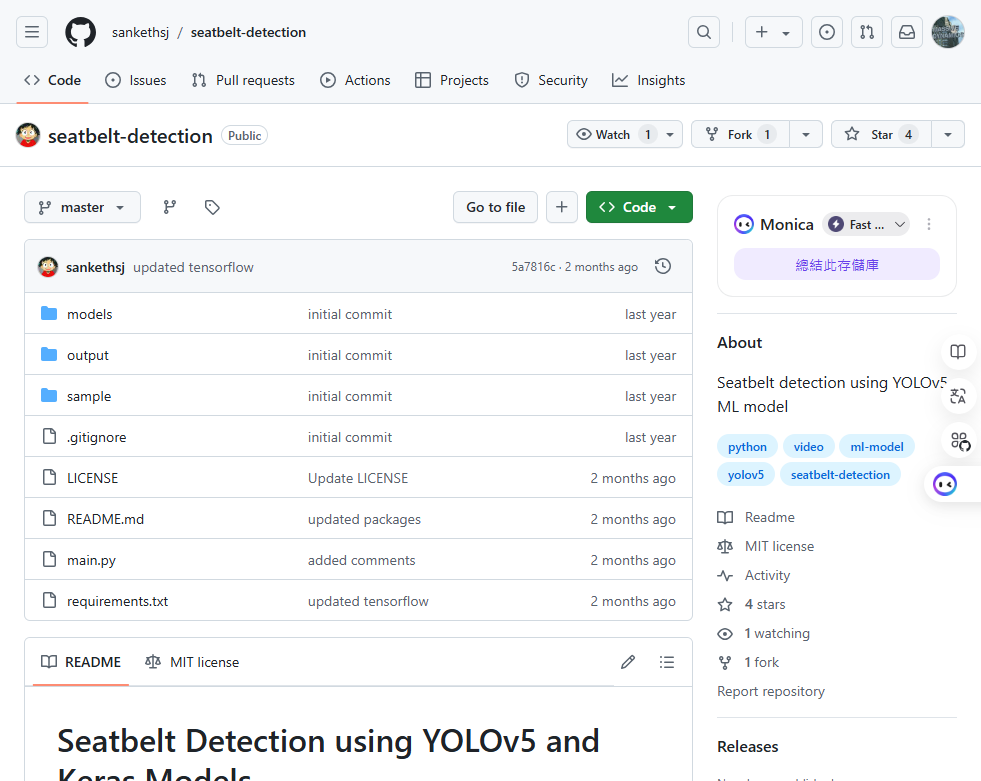Switch to Security tab
This screenshot has height=781, width=981.
(551, 80)
